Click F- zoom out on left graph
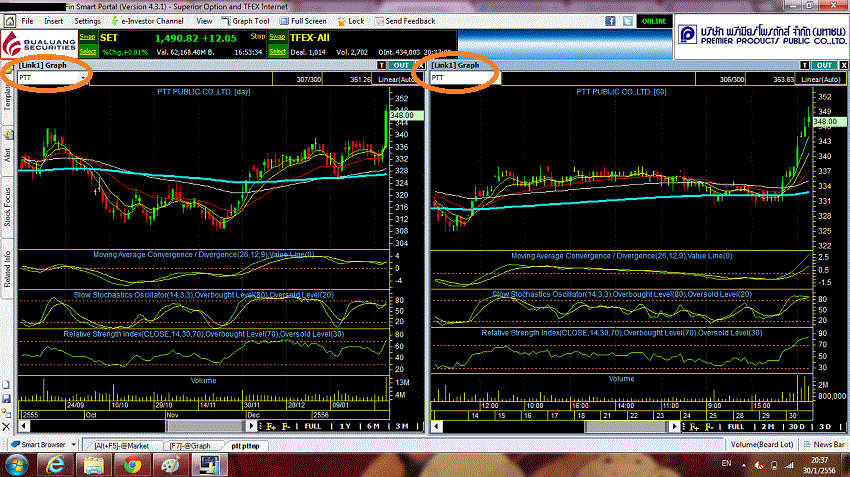This screenshot has width=850, height=477. (x=286, y=427)
